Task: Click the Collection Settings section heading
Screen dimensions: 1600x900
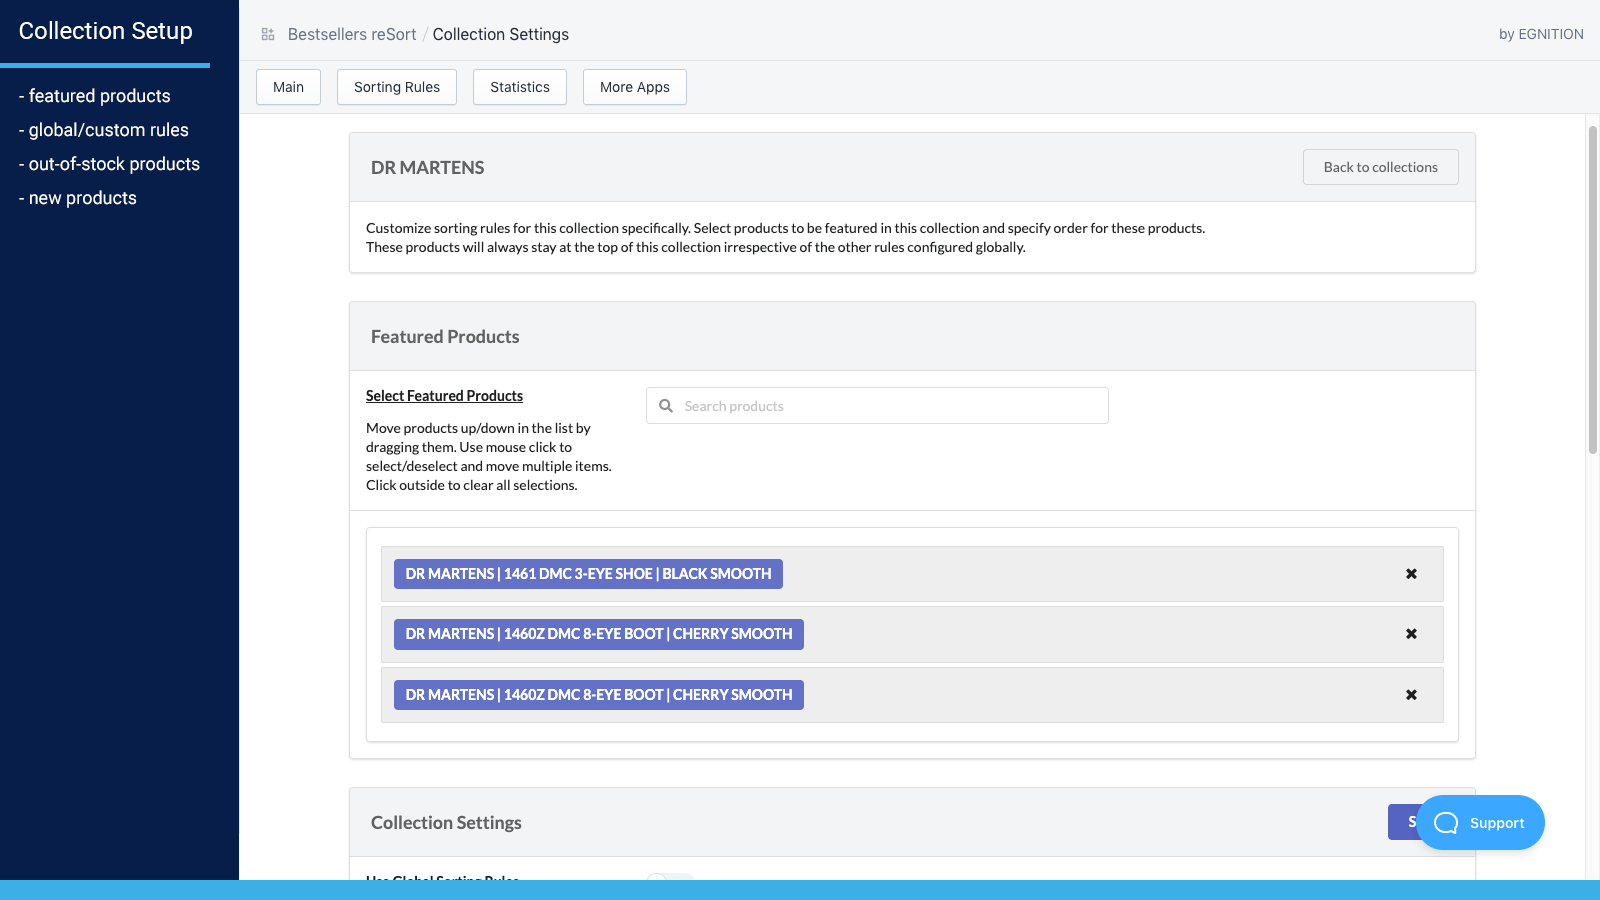Action: pyautogui.click(x=446, y=823)
